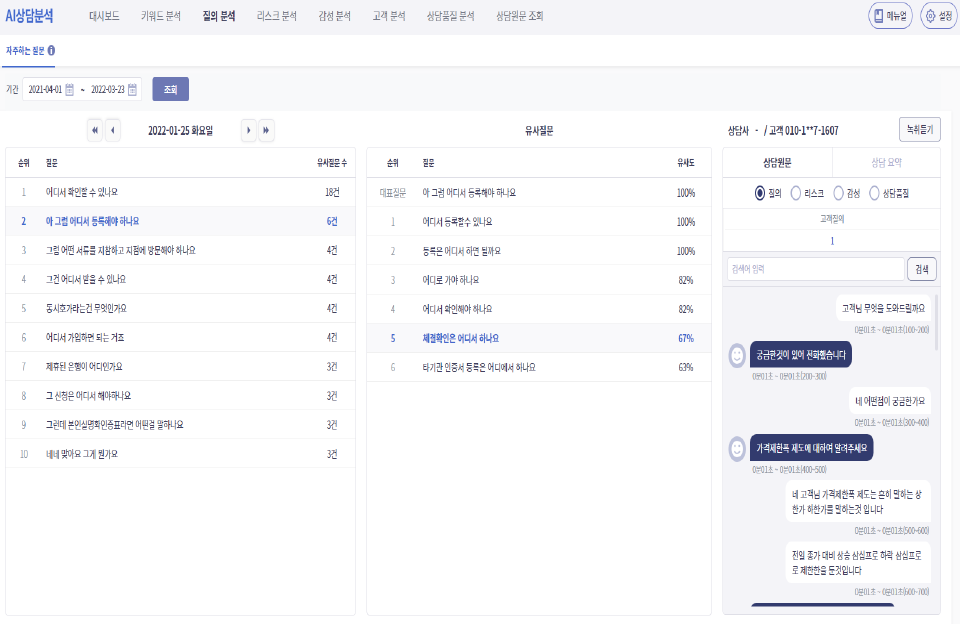Click the chat transcript scrollbar
Screen dimensions: 960x624
click(936, 323)
